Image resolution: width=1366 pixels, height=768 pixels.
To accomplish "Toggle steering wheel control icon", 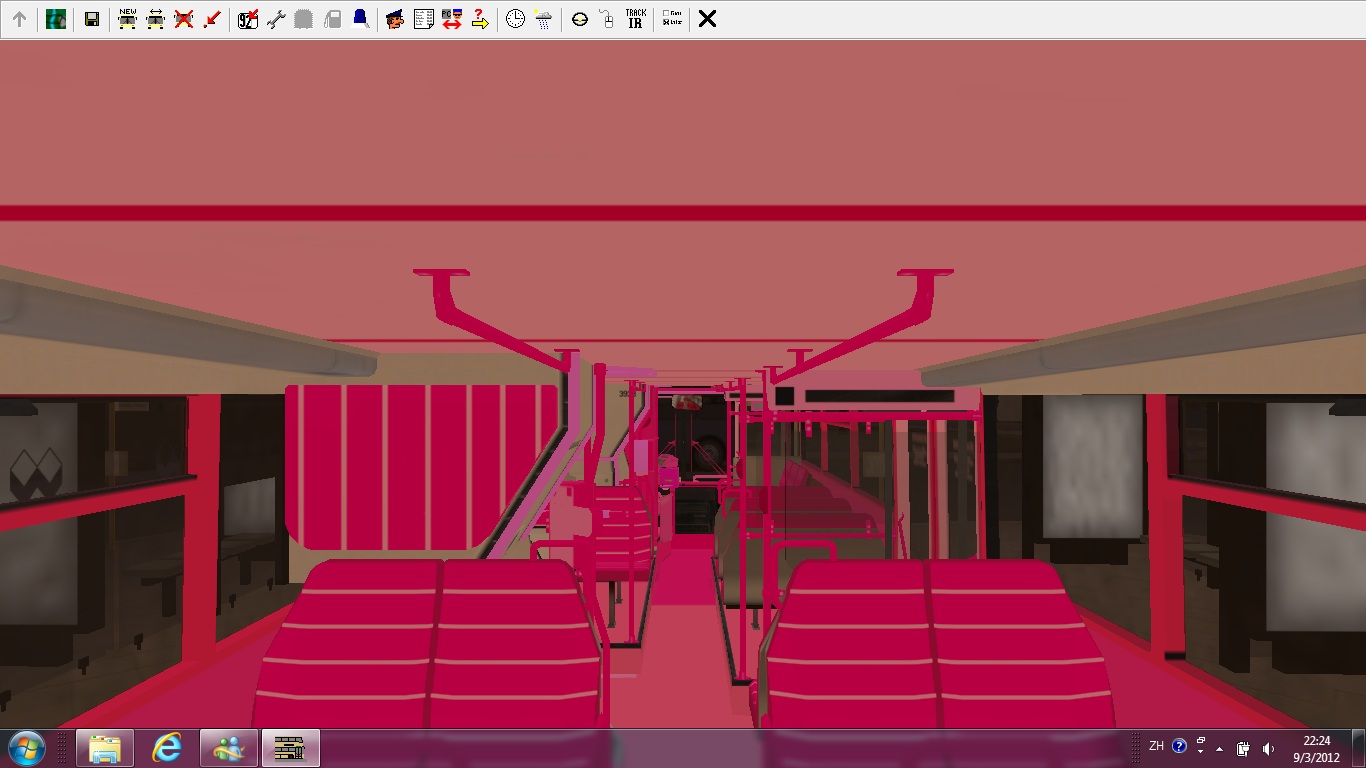I will [579, 19].
